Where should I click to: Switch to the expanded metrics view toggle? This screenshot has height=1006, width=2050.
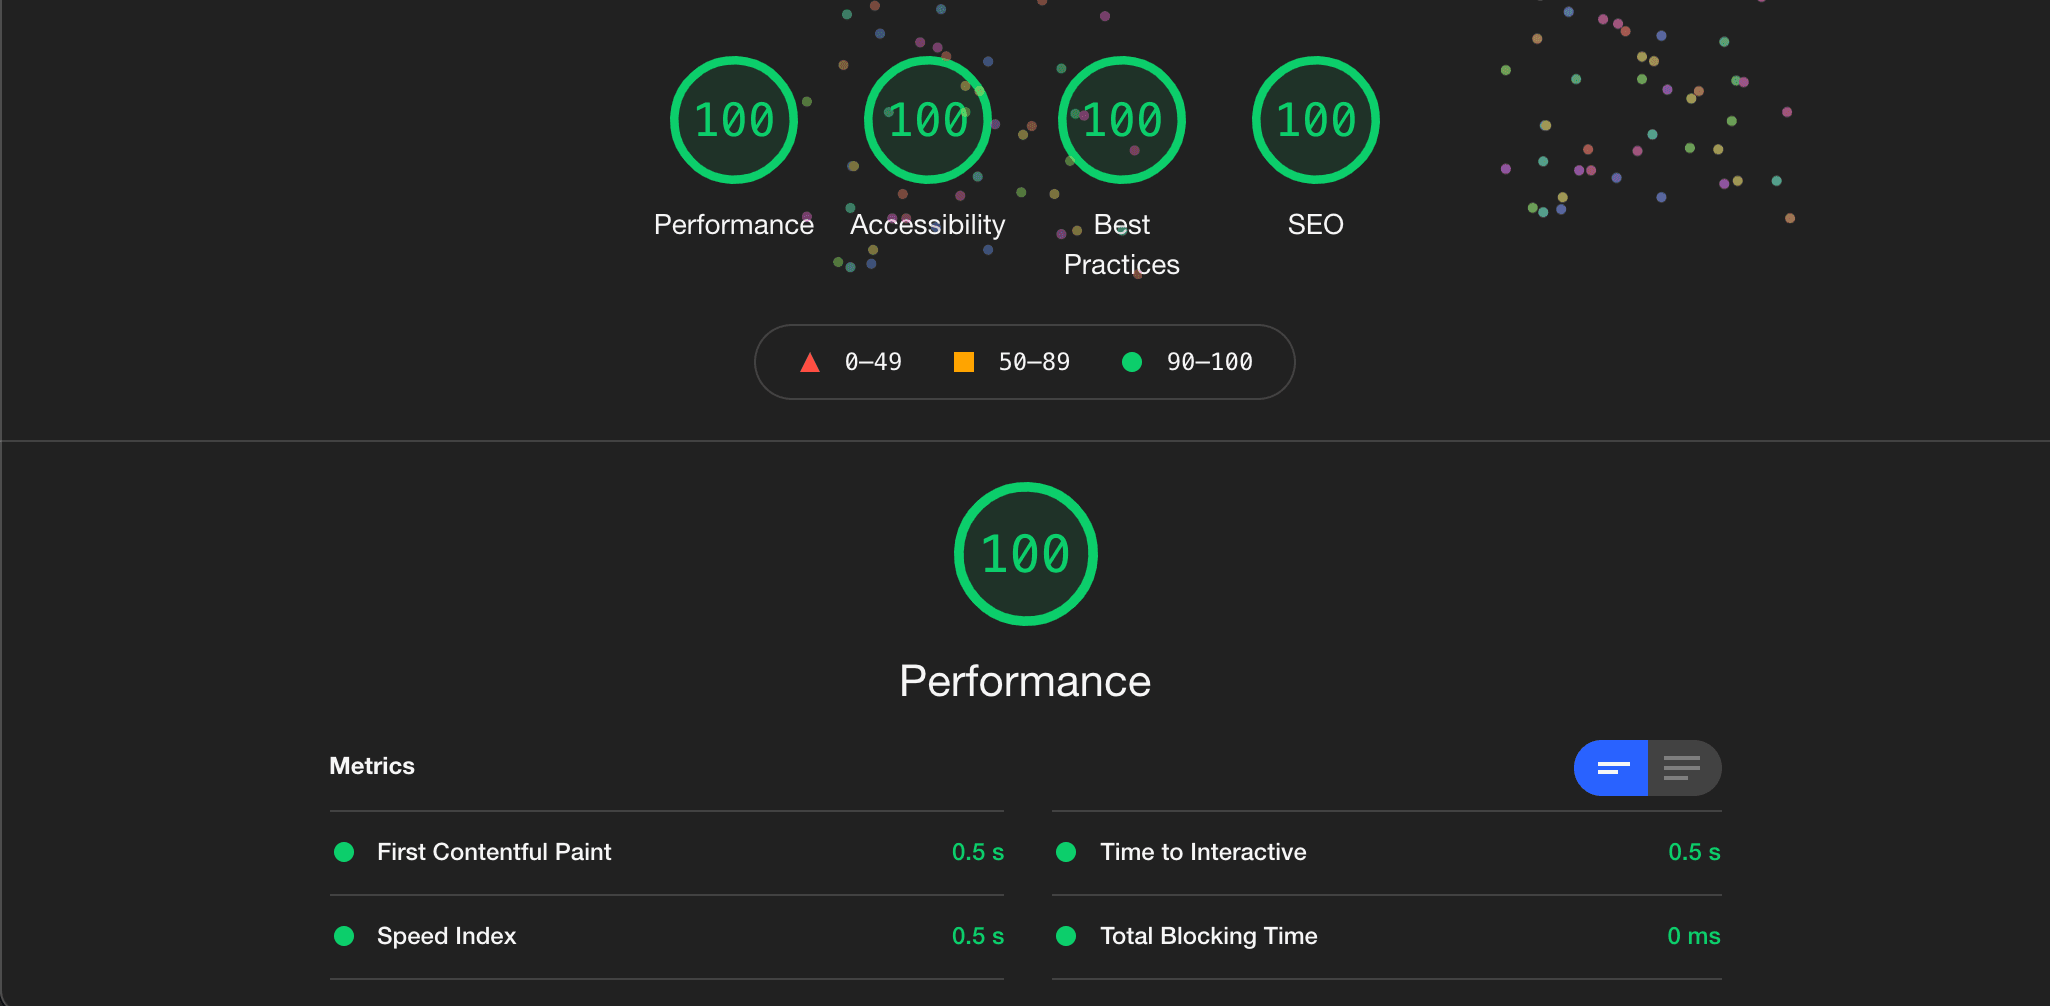[1682, 768]
